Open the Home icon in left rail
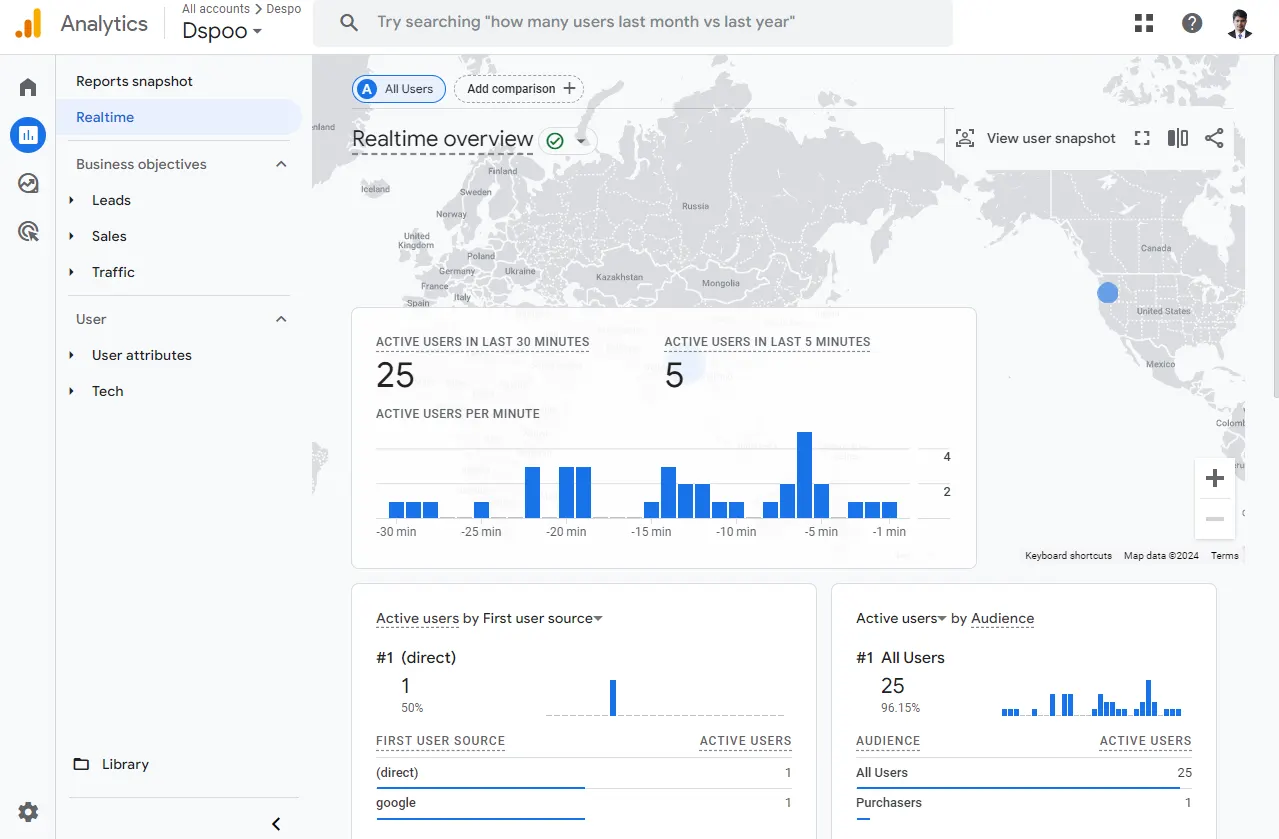The height and width of the screenshot is (839, 1279). [28, 87]
